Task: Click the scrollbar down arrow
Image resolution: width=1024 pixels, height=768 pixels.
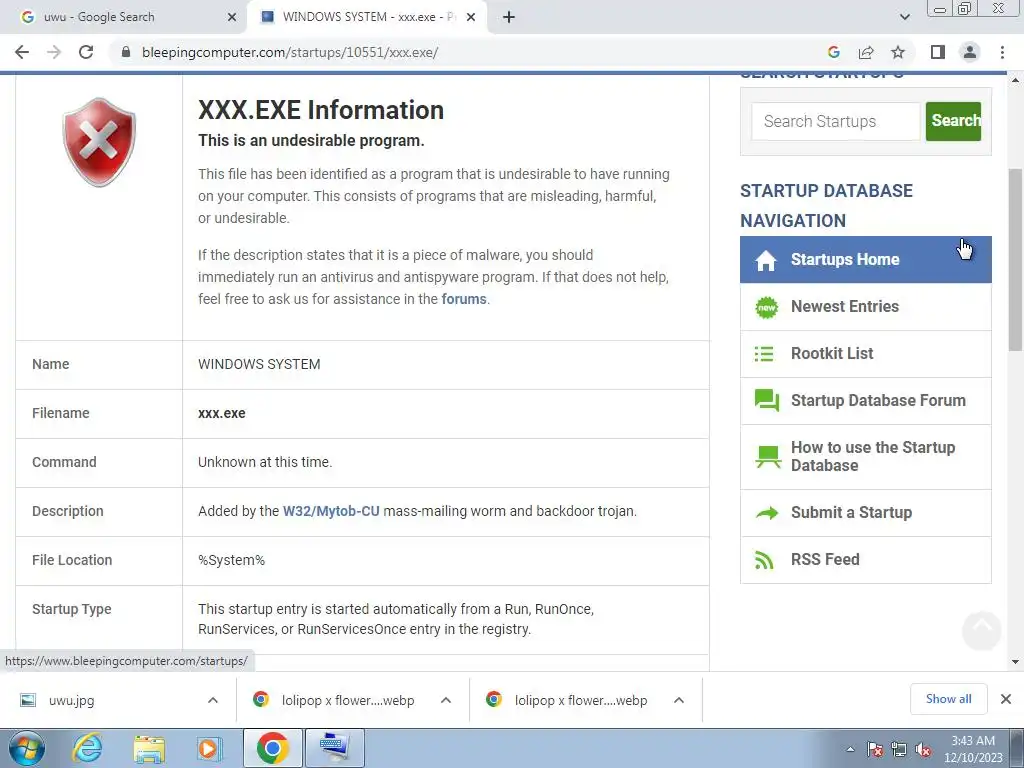Action: [1016, 662]
